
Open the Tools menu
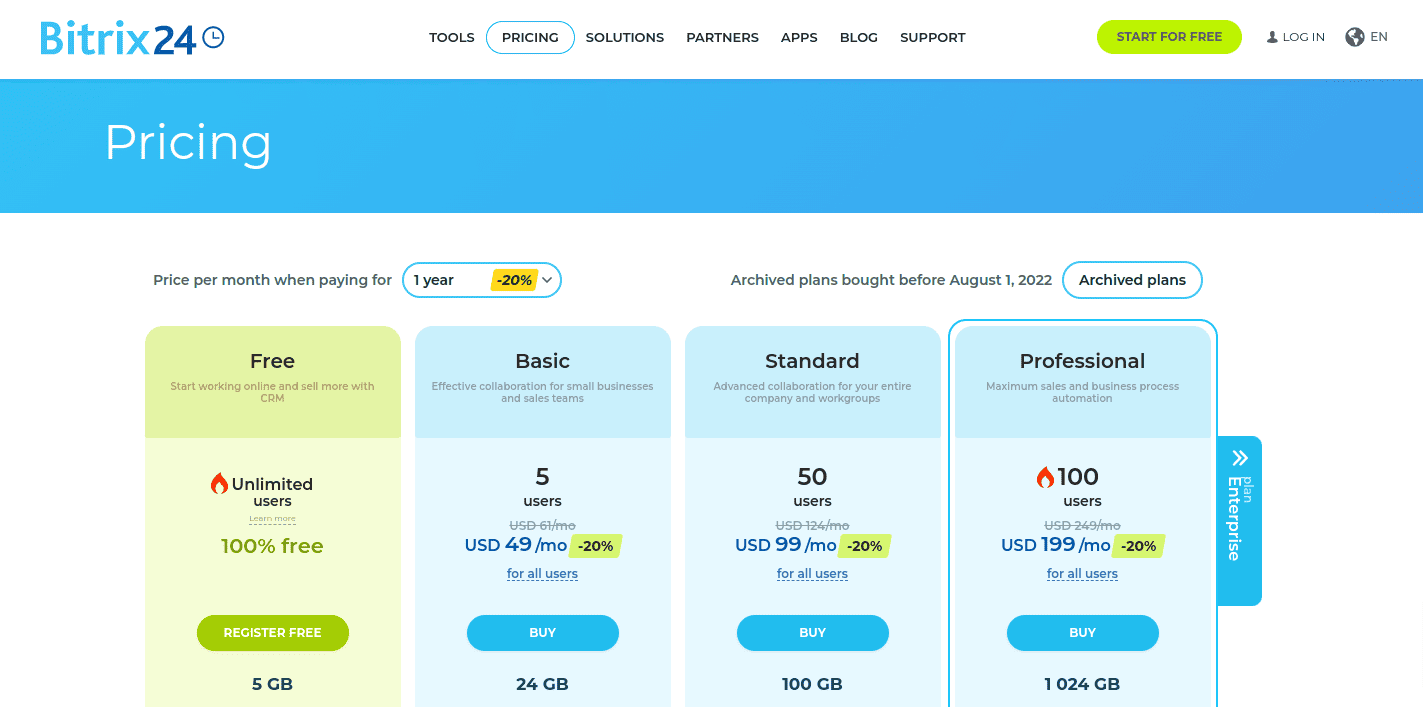[452, 38]
